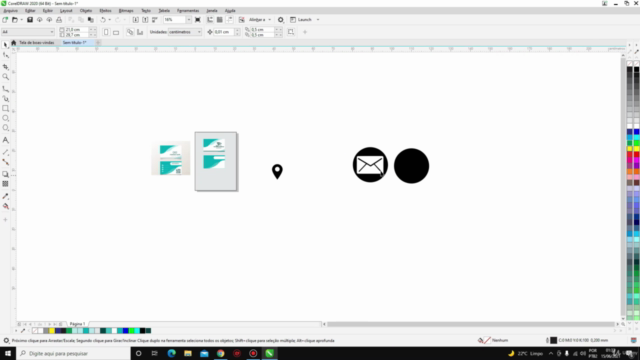Expand the Launch dropdown arrow

point(318,20)
